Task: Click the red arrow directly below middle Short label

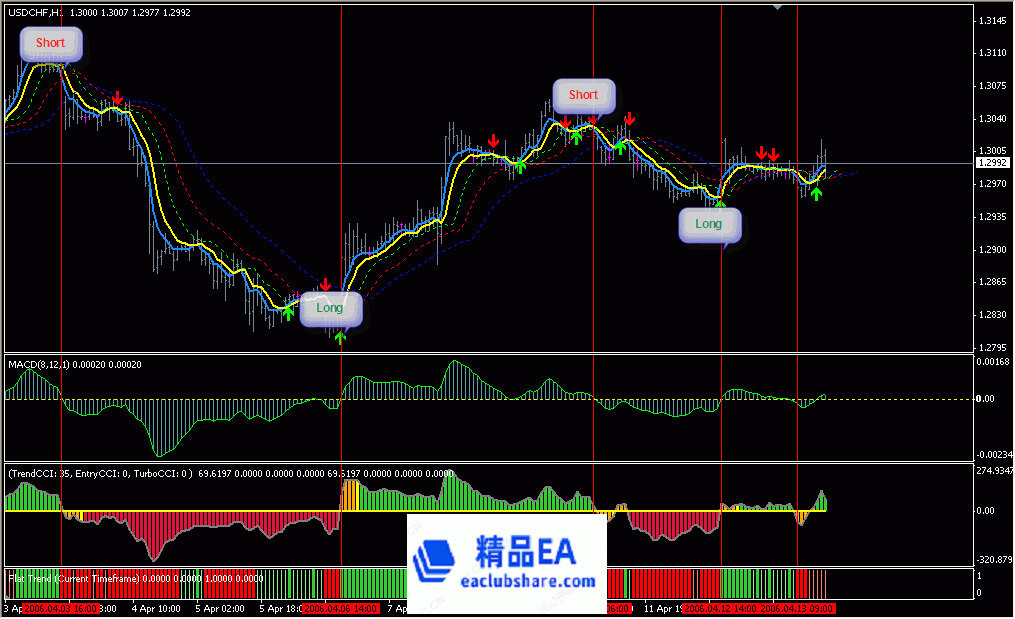Action: point(592,120)
